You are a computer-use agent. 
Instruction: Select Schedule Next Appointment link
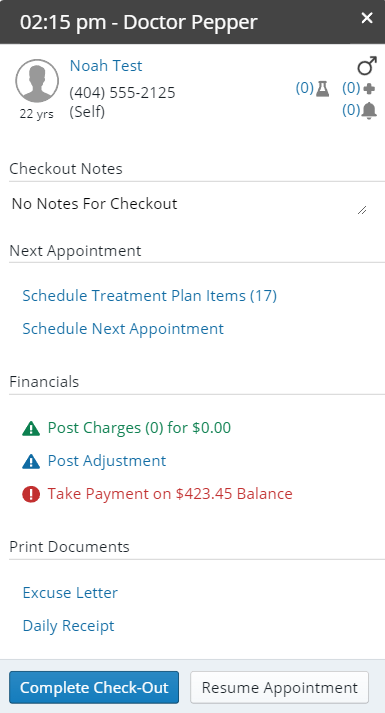point(123,329)
